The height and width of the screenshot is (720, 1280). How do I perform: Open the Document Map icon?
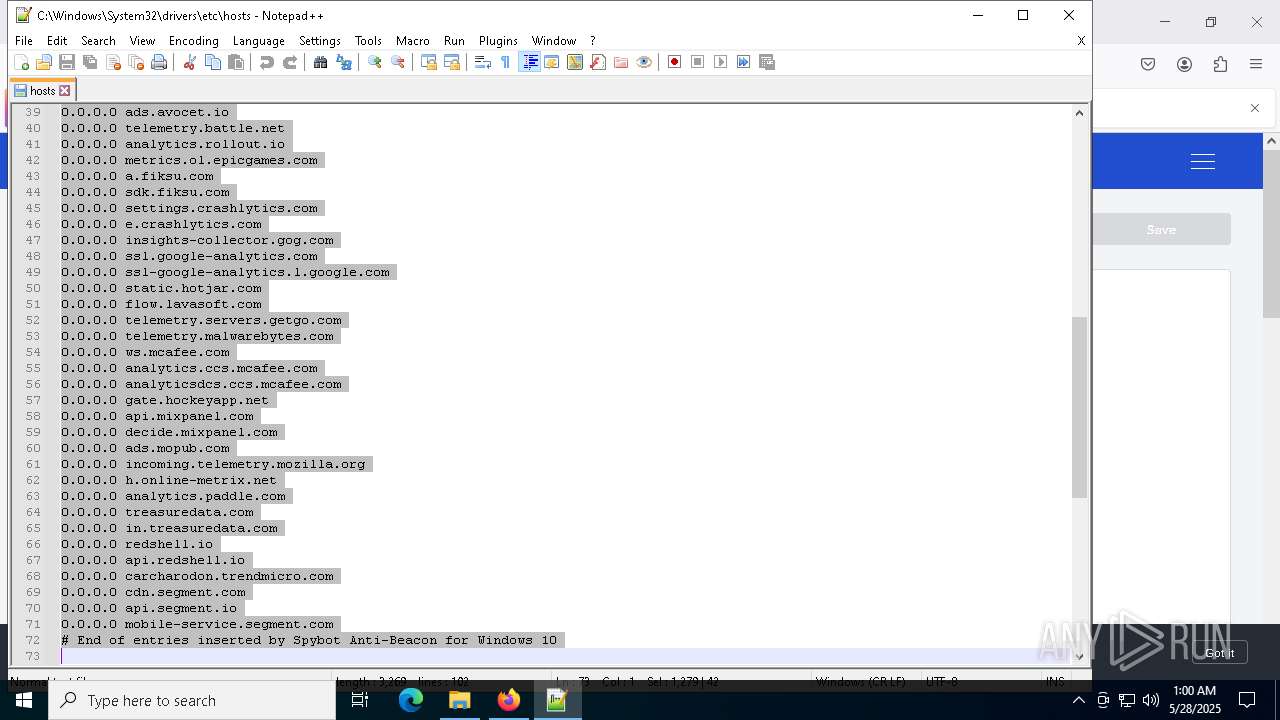coord(575,62)
